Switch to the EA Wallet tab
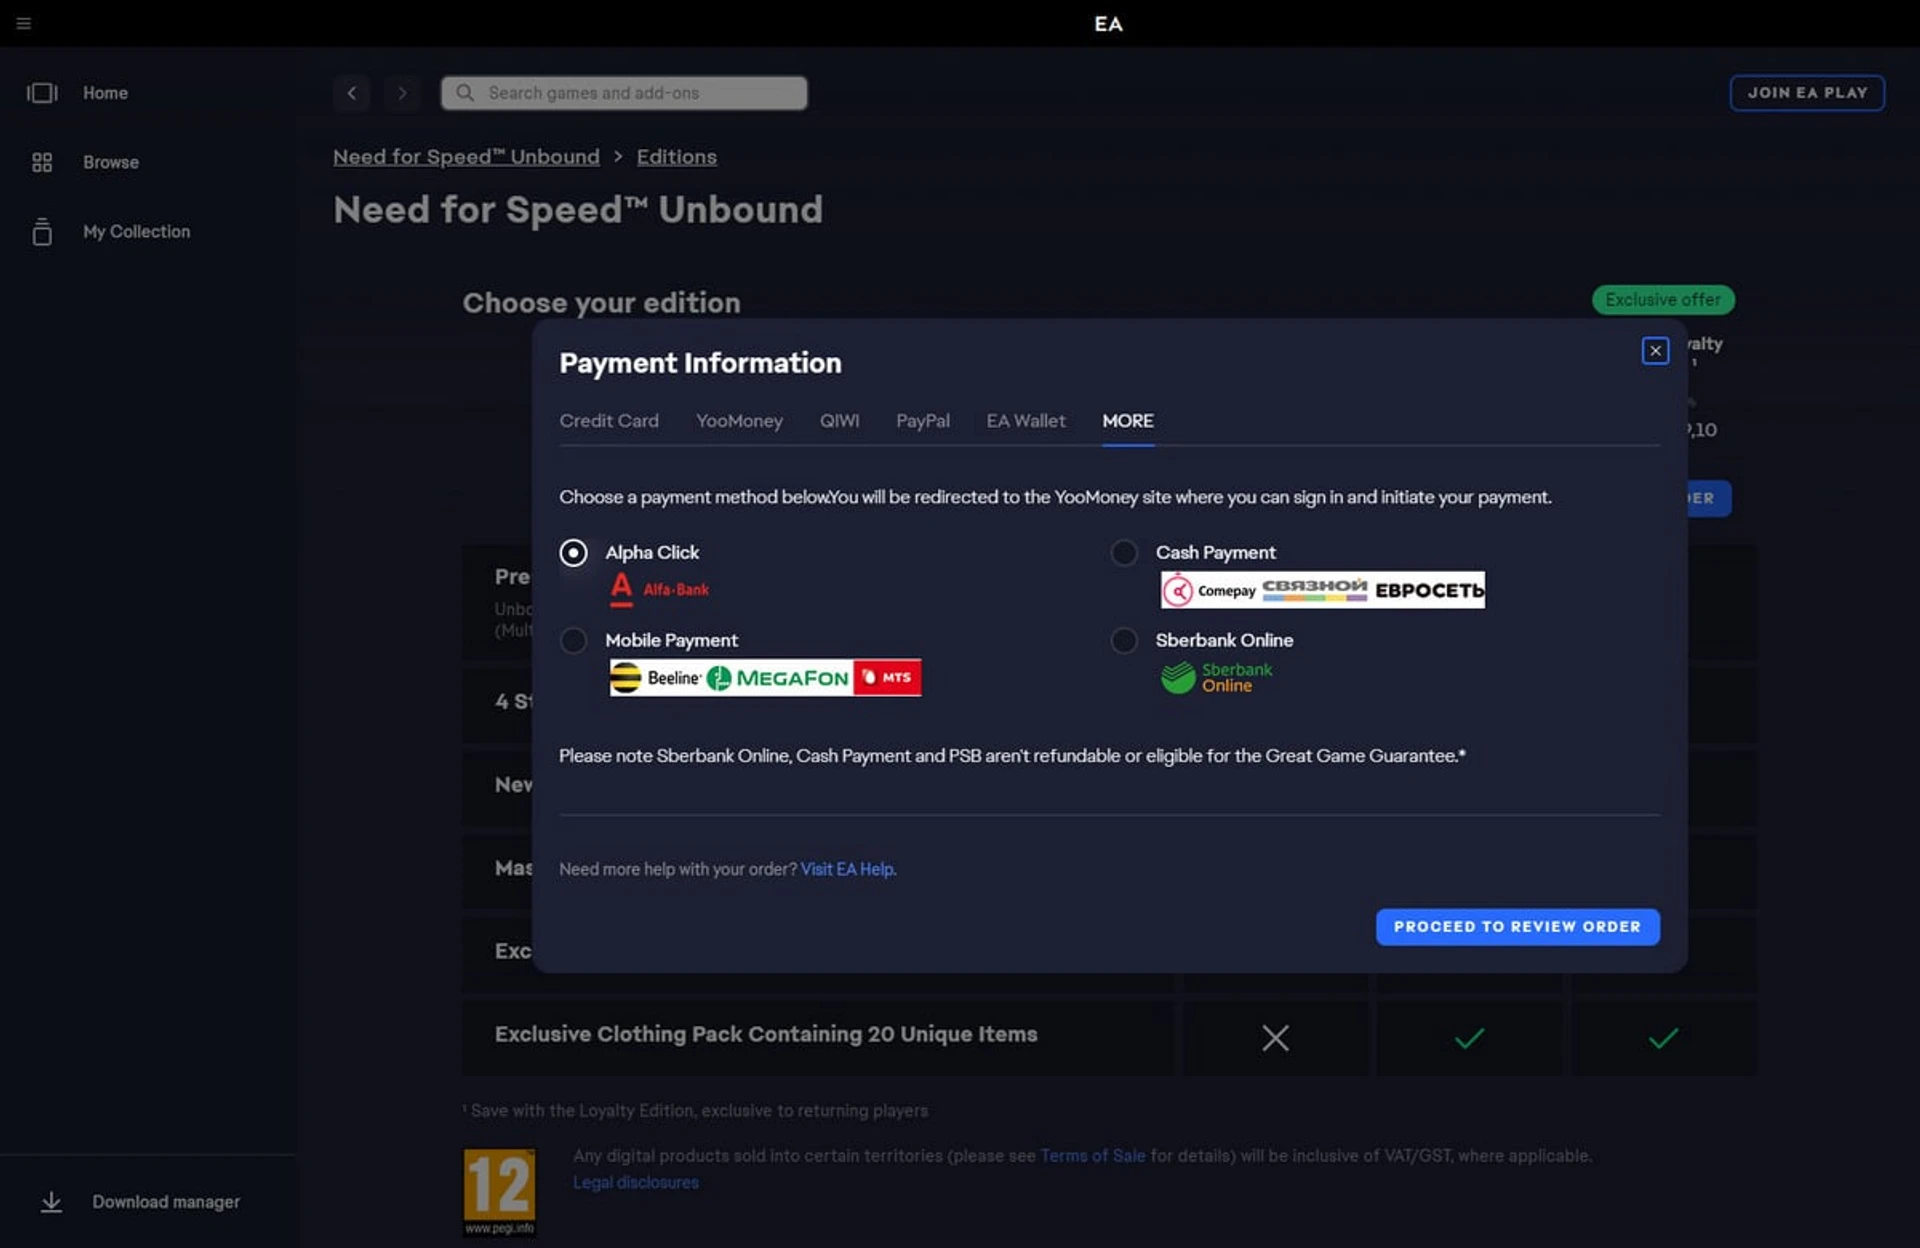This screenshot has width=1920, height=1248. pyautogui.click(x=1026, y=421)
